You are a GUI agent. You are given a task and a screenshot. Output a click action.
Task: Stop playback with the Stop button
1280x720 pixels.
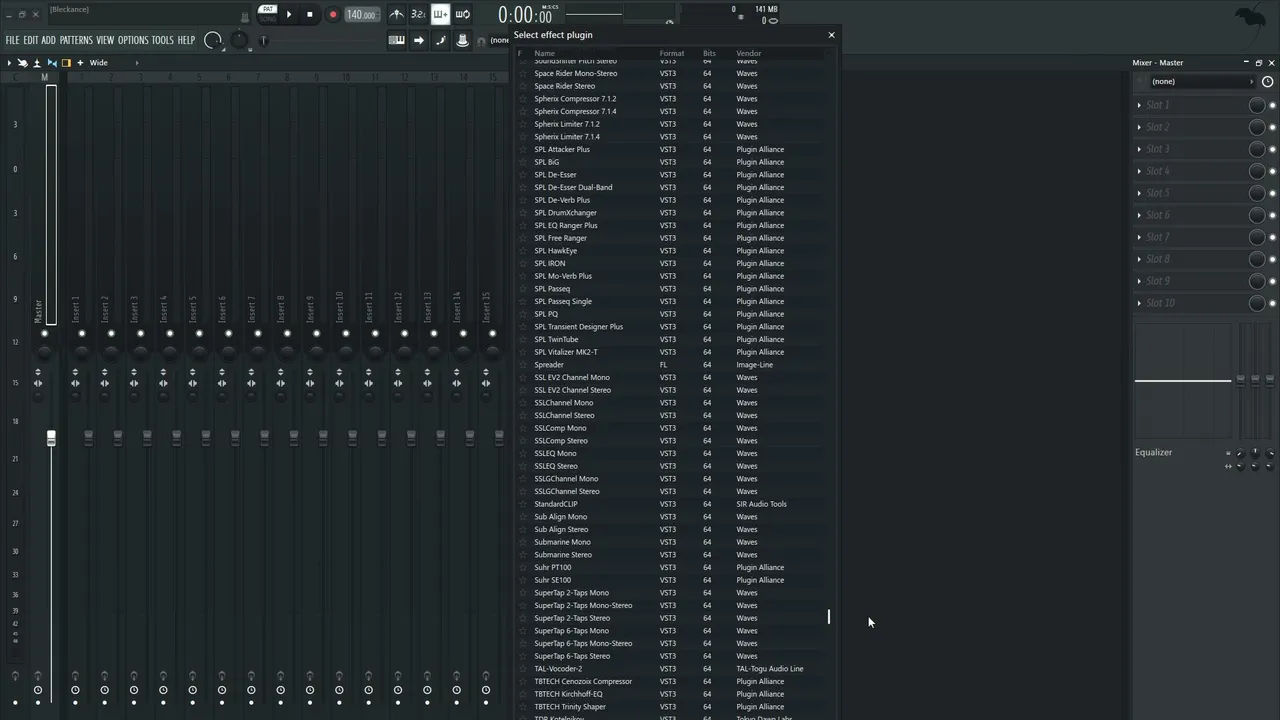pos(310,15)
